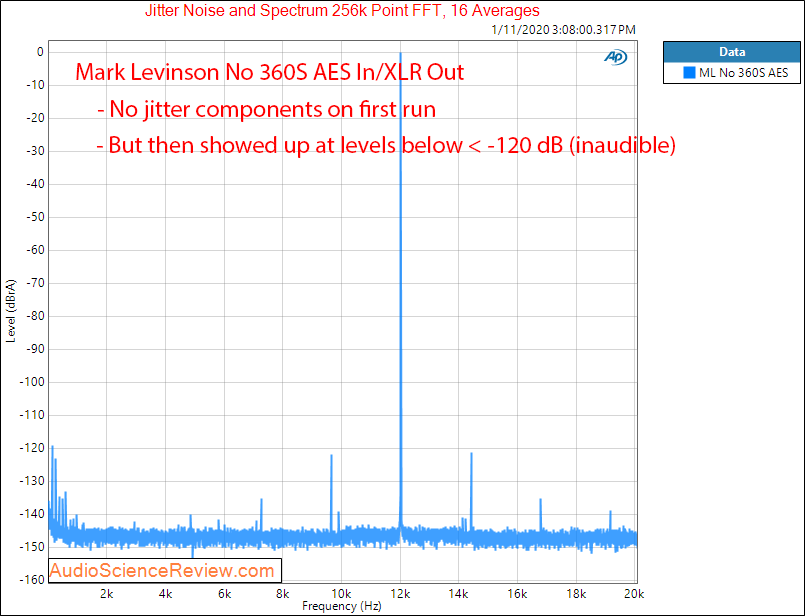Click the '-30' level axis tick label

point(35,151)
